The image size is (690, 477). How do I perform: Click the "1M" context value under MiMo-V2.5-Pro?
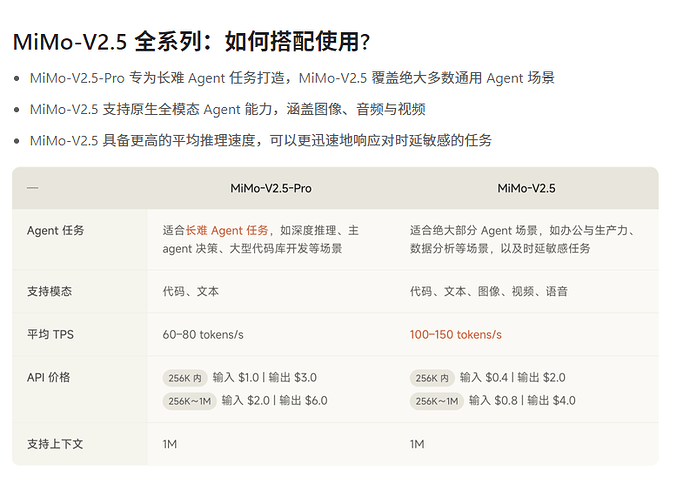(x=170, y=444)
